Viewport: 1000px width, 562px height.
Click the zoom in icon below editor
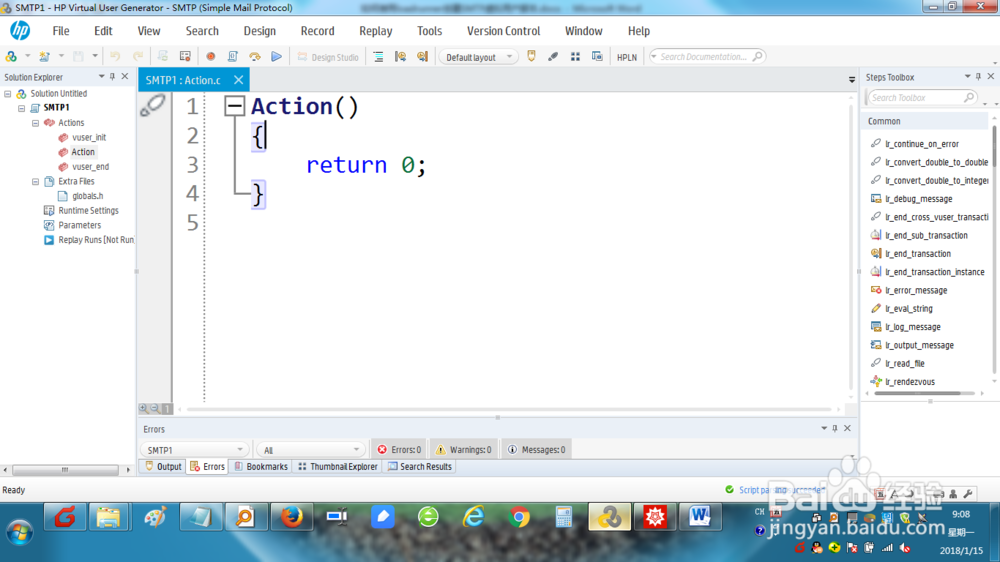tap(143, 408)
